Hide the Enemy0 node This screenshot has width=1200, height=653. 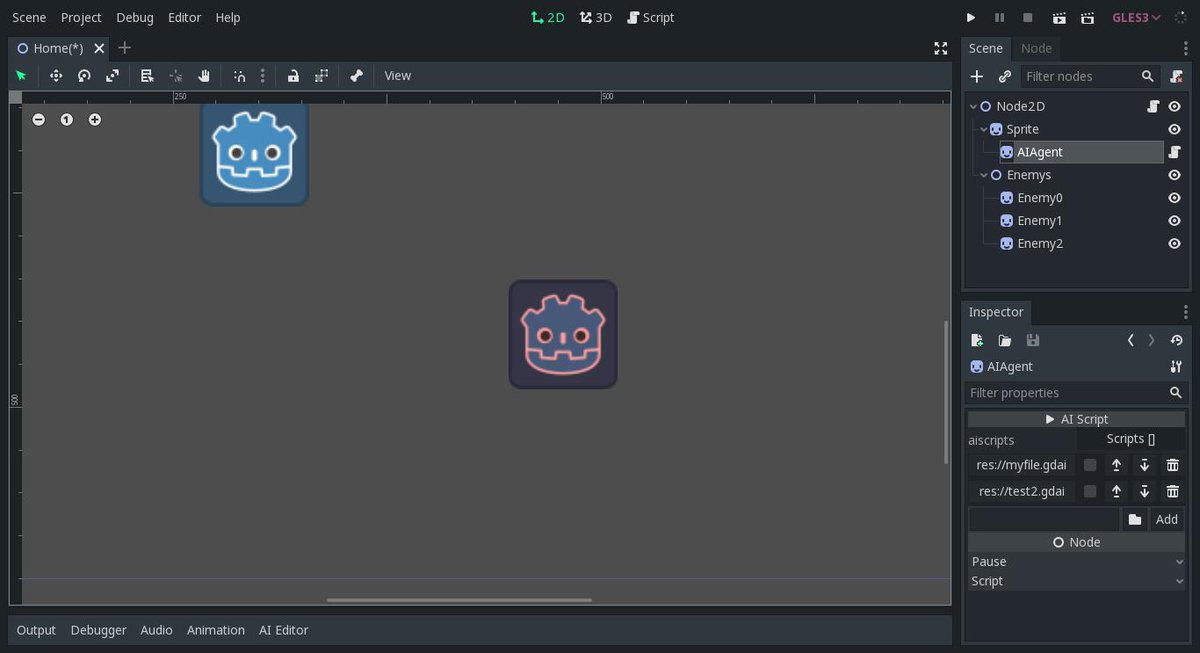[1175, 198]
